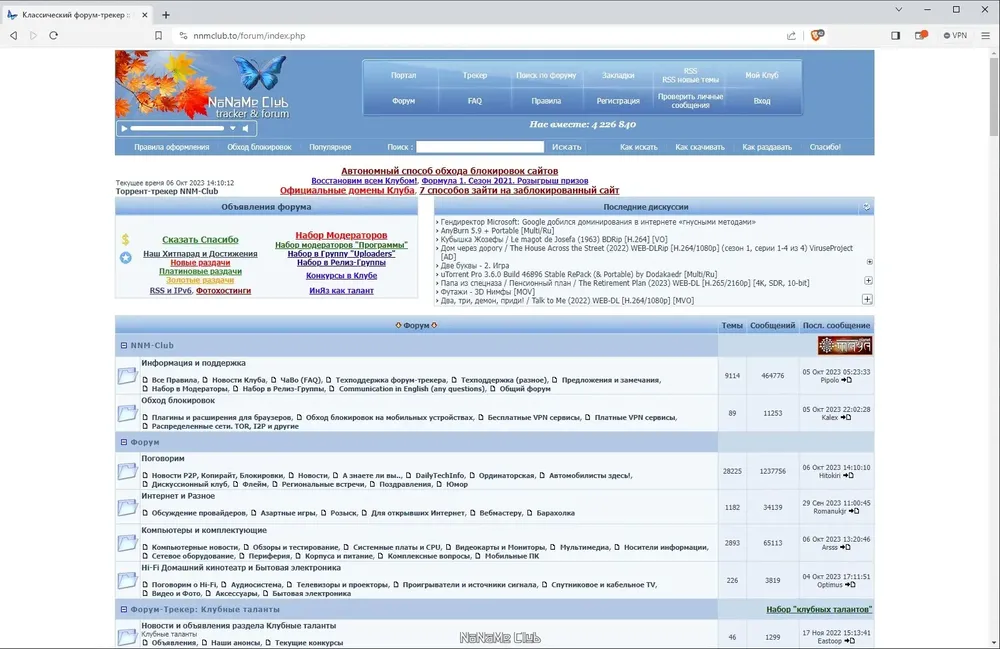Open the Правила menu item
The width and height of the screenshot is (1000, 649).
[x=546, y=101]
